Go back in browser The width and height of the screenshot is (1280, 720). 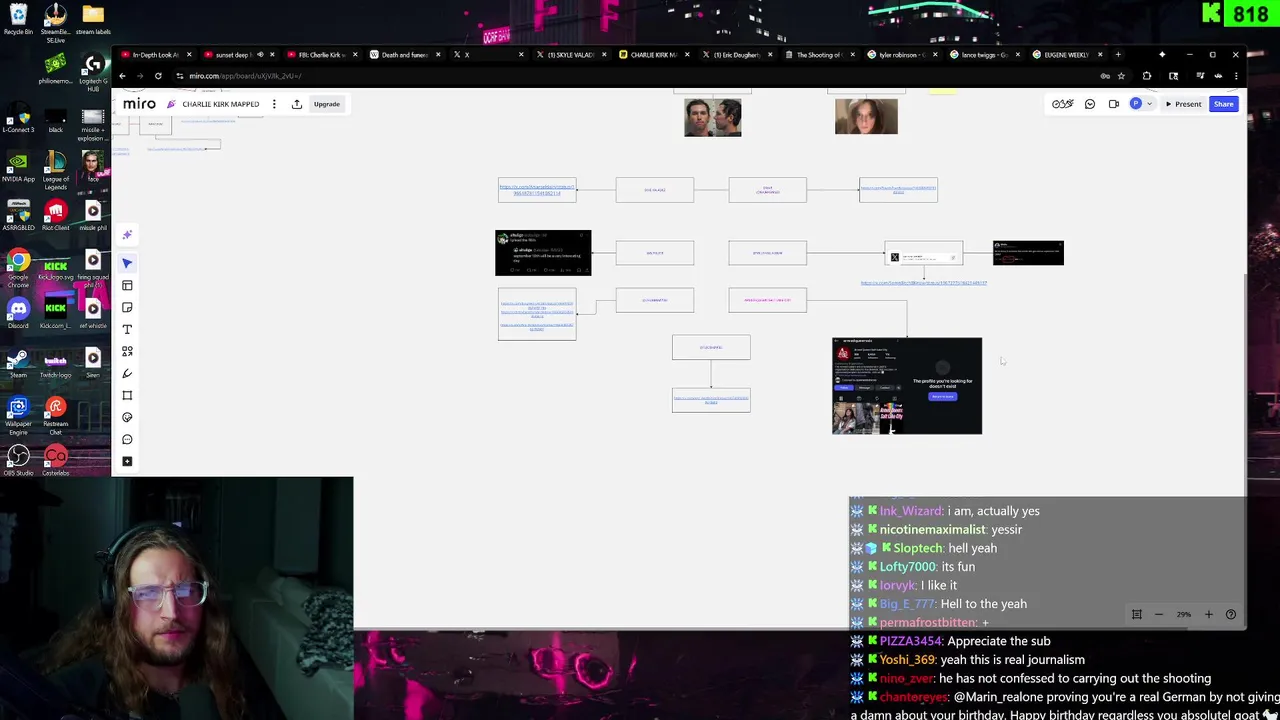point(122,76)
